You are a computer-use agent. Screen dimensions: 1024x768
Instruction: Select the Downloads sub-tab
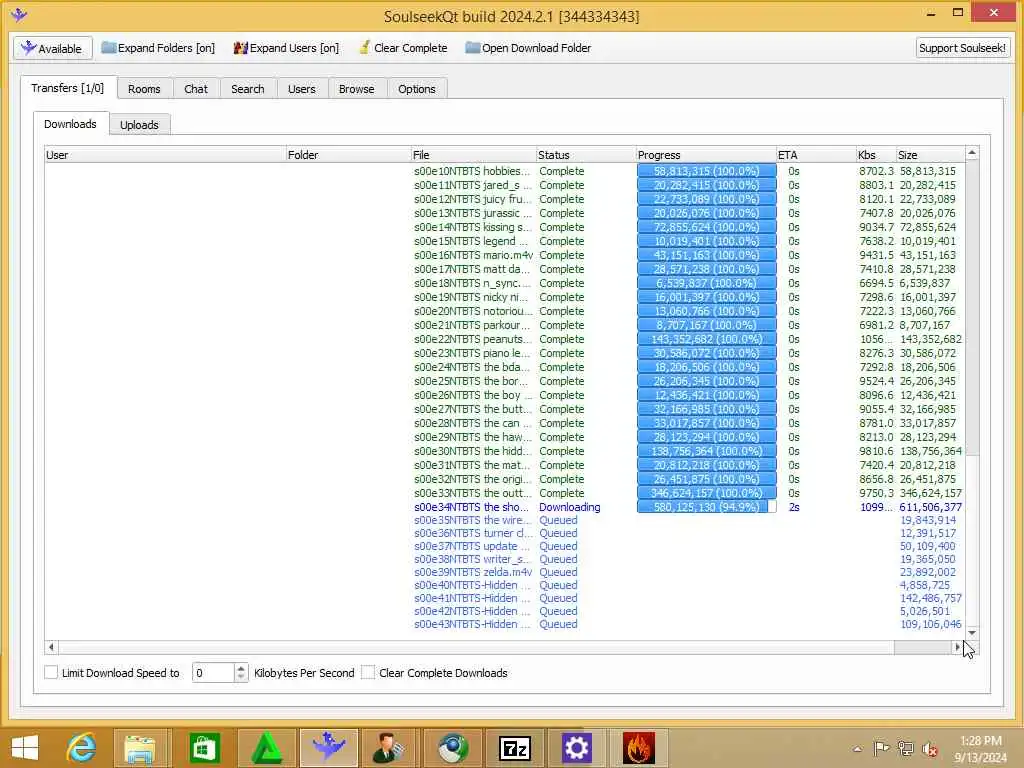[71, 124]
